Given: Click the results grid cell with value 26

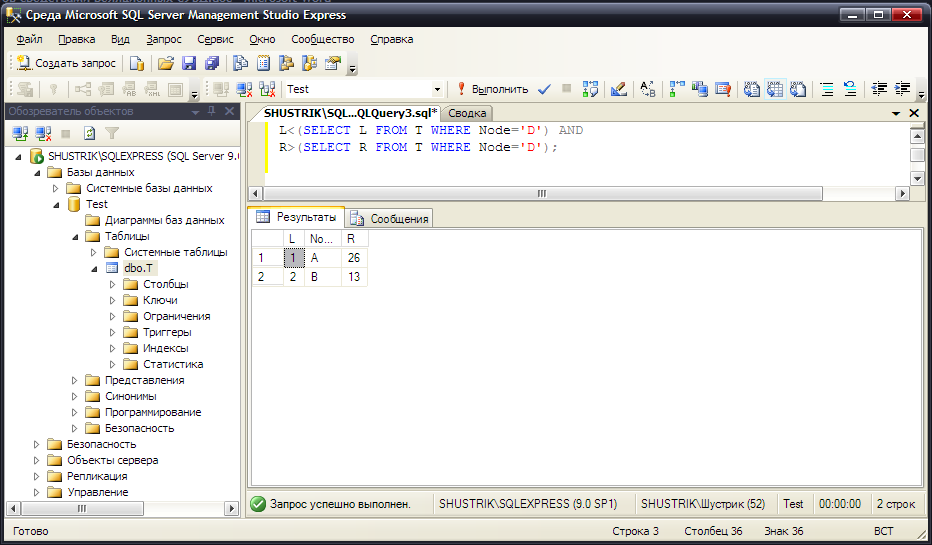Looking at the screenshot, I should pos(354,258).
